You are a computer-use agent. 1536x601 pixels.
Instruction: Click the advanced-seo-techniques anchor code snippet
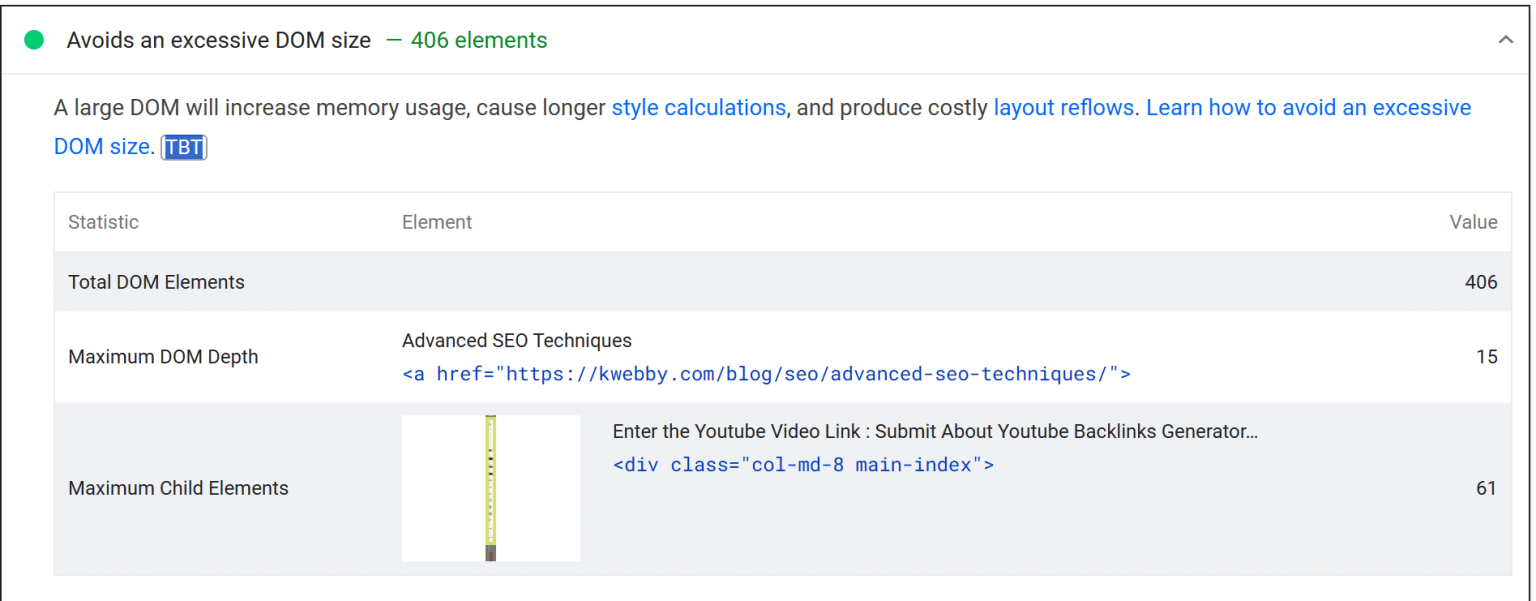coord(766,375)
